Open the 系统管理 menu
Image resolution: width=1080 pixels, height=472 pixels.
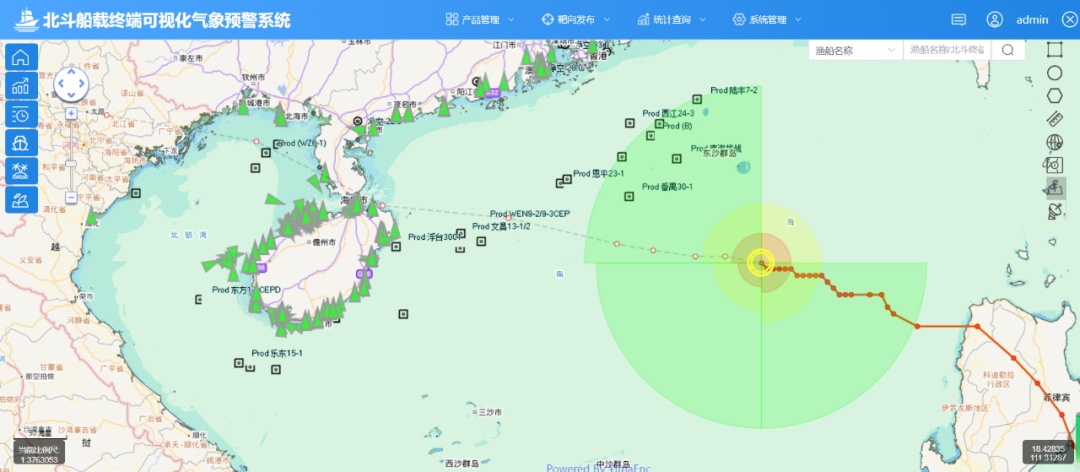pyautogui.click(x=767, y=19)
